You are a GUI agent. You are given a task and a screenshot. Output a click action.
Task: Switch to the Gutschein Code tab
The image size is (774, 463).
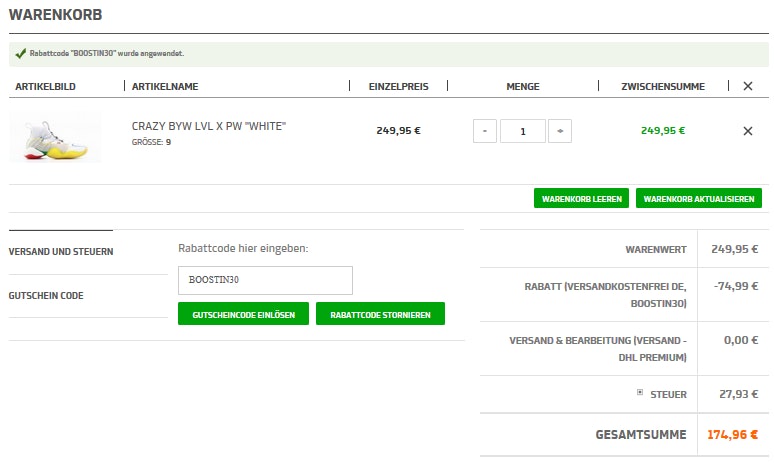pos(48,296)
